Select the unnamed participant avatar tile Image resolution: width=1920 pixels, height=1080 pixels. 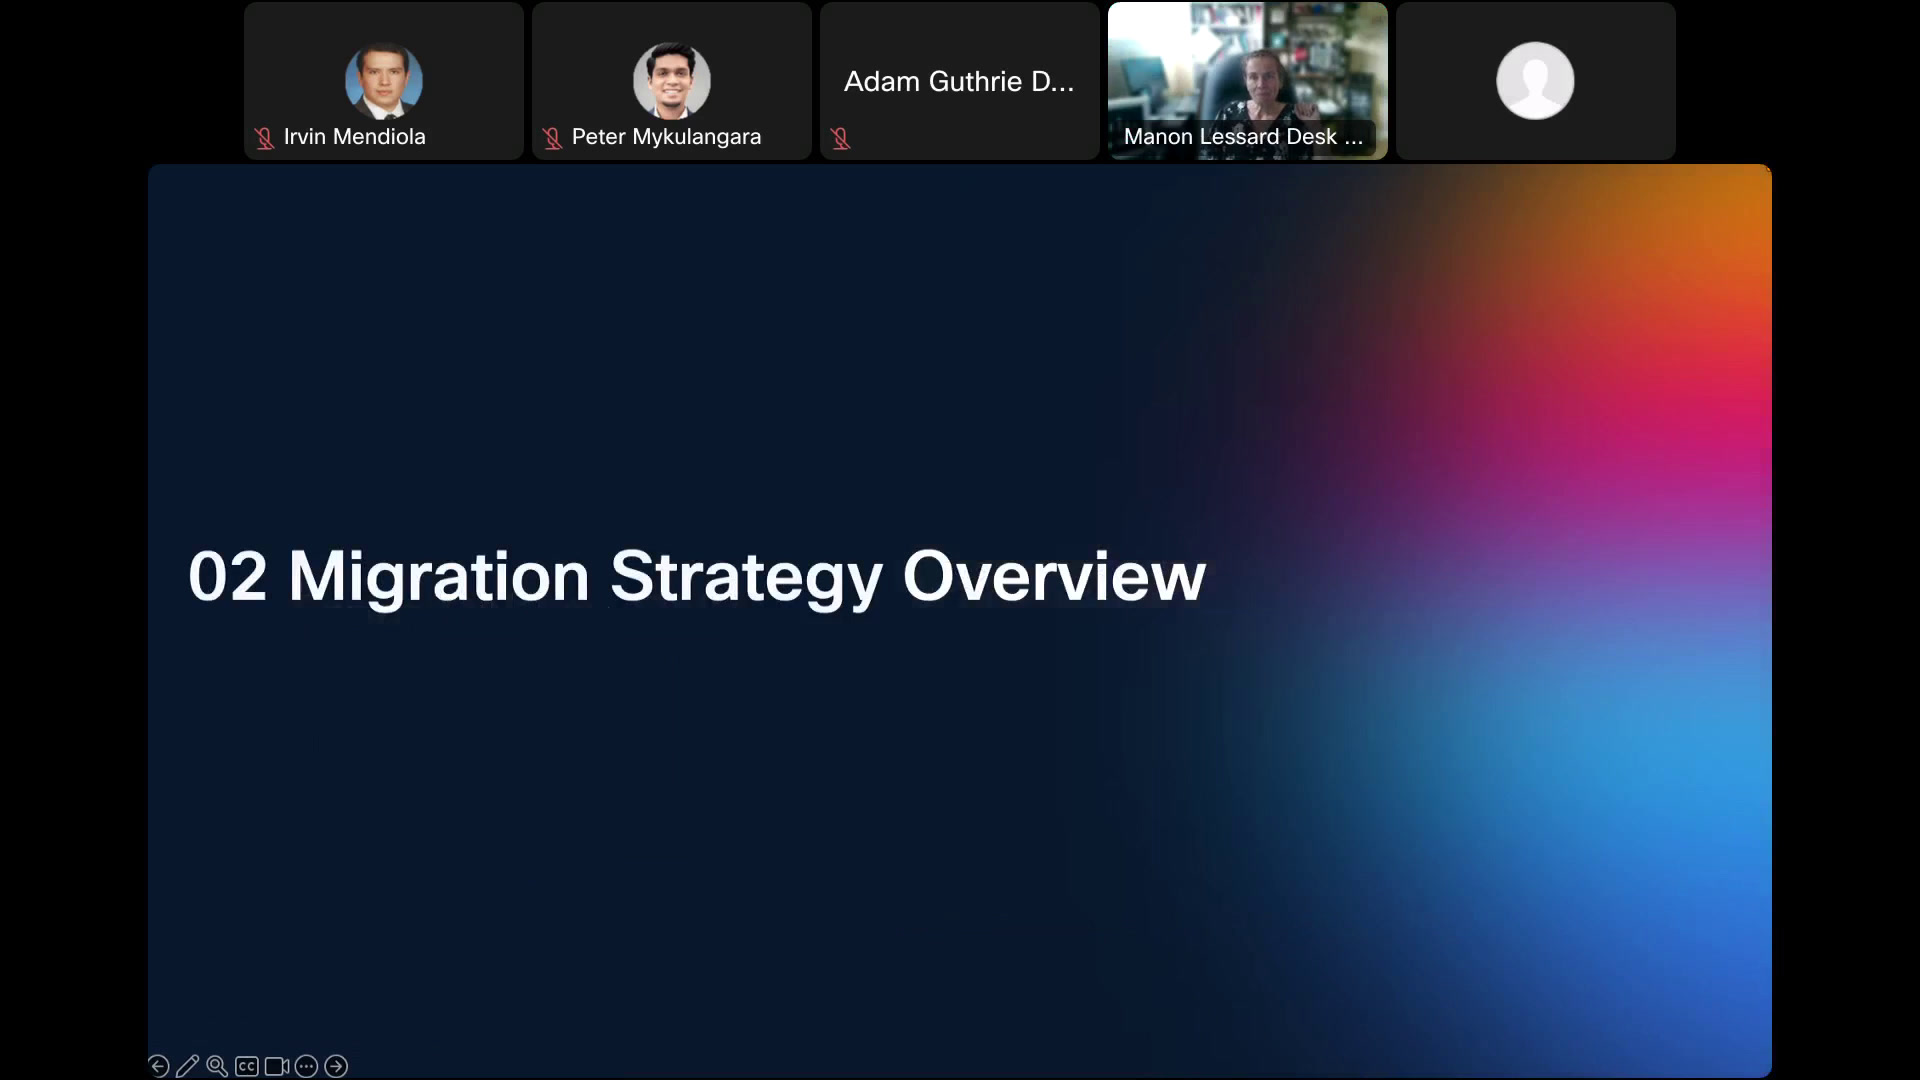point(1536,81)
